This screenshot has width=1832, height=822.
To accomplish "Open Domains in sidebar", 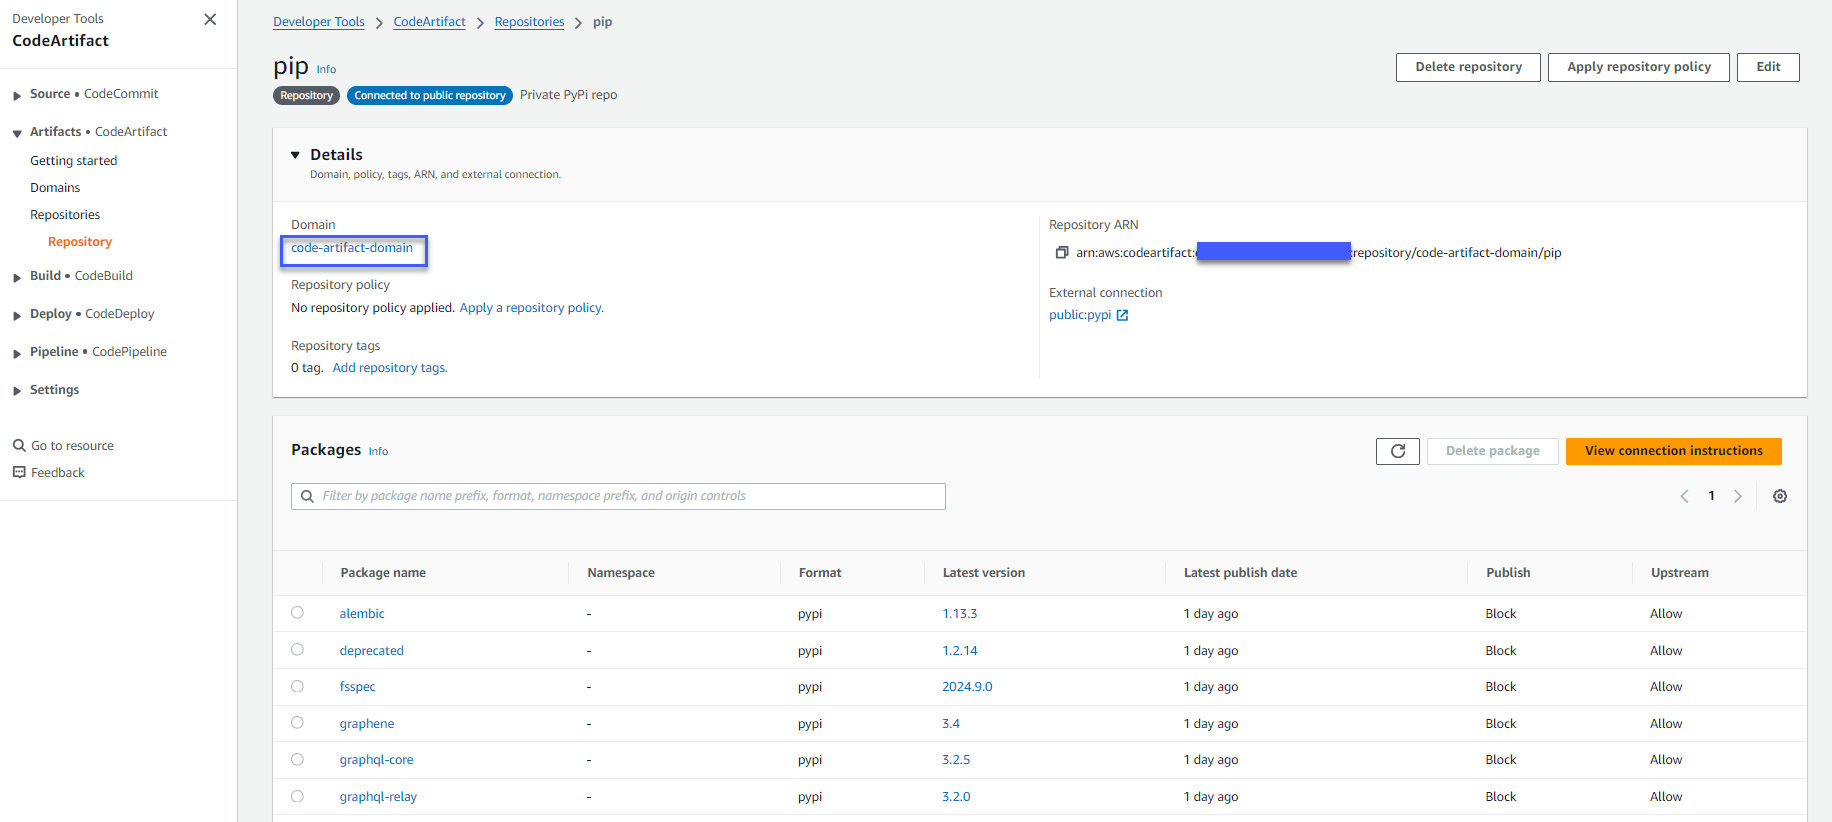I will pos(55,188).
